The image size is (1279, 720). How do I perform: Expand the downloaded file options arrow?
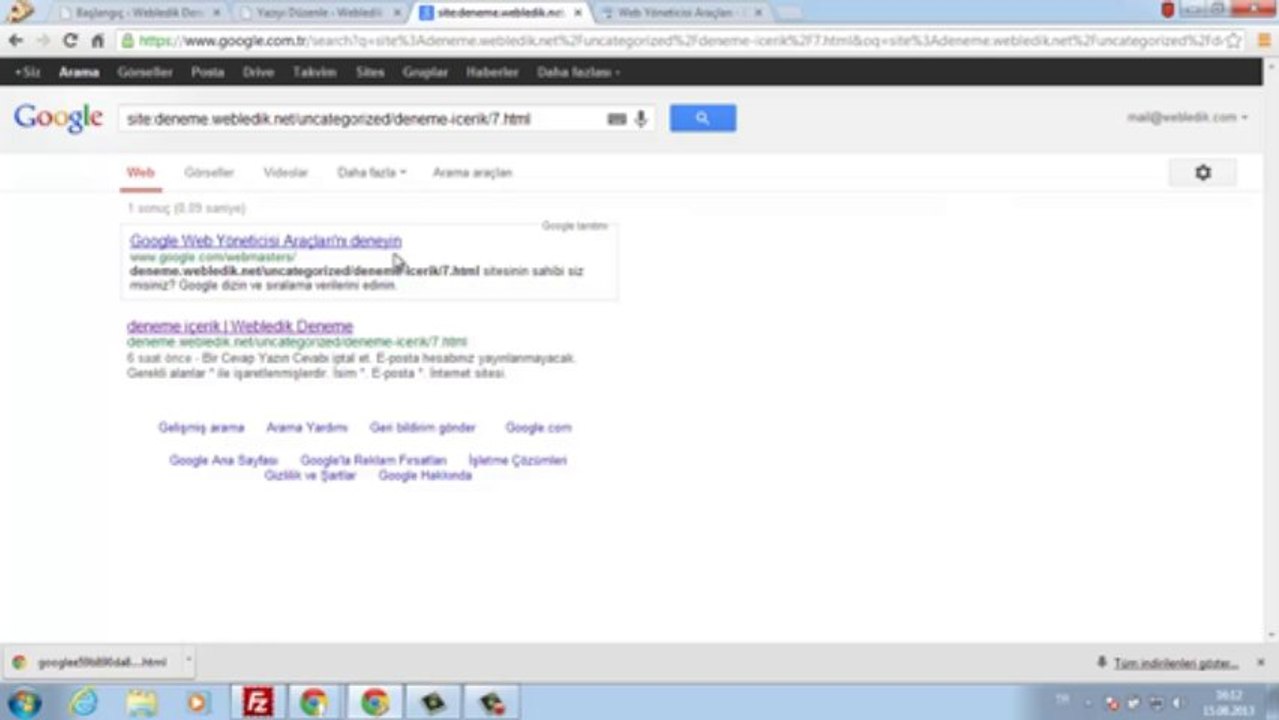(188, 662)
